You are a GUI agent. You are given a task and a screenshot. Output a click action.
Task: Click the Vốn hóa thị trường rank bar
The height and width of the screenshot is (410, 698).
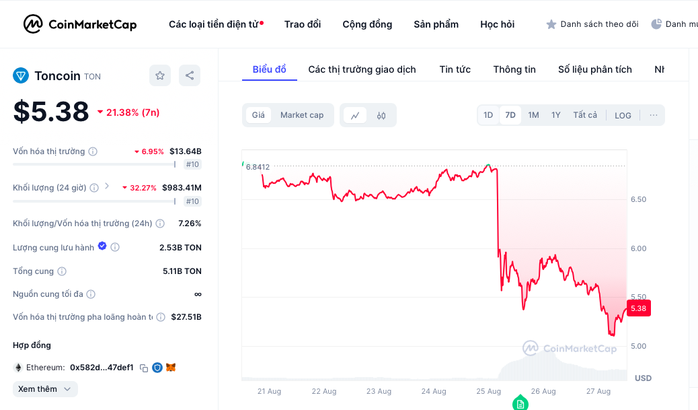point(94,165)
